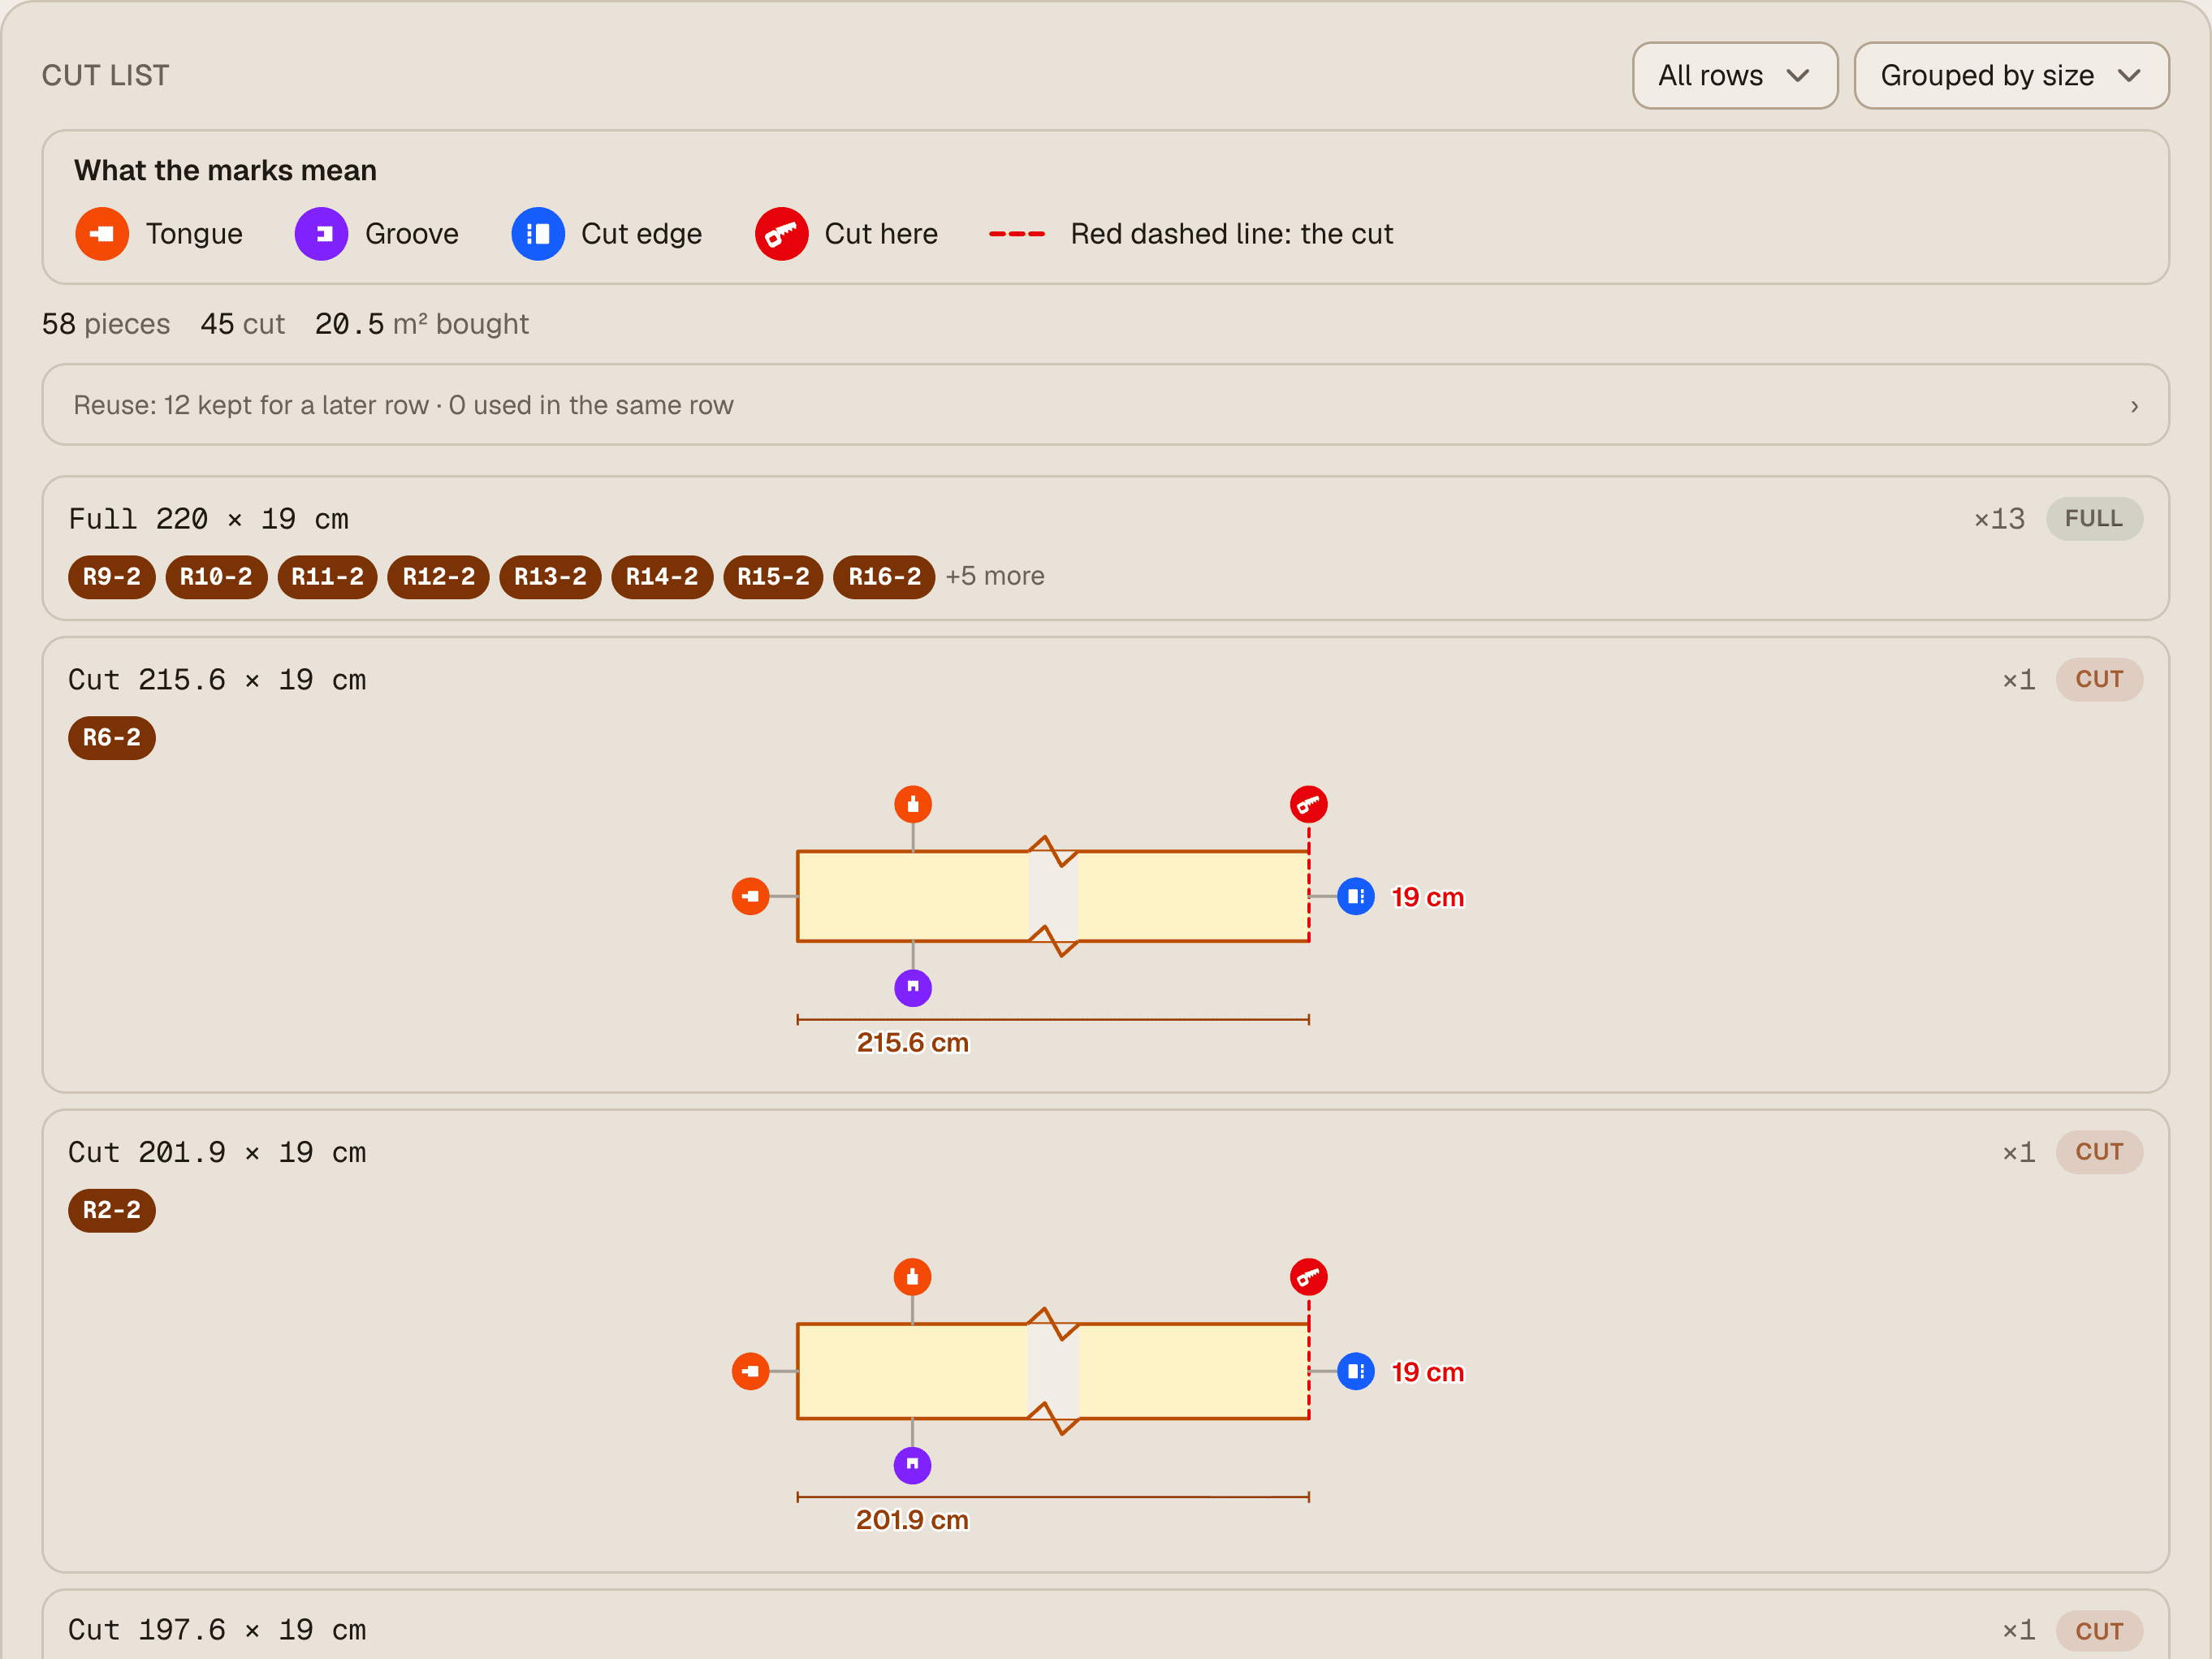
Task: Click 19 cm width label of 215.6 board
Action: [1427, 897]
